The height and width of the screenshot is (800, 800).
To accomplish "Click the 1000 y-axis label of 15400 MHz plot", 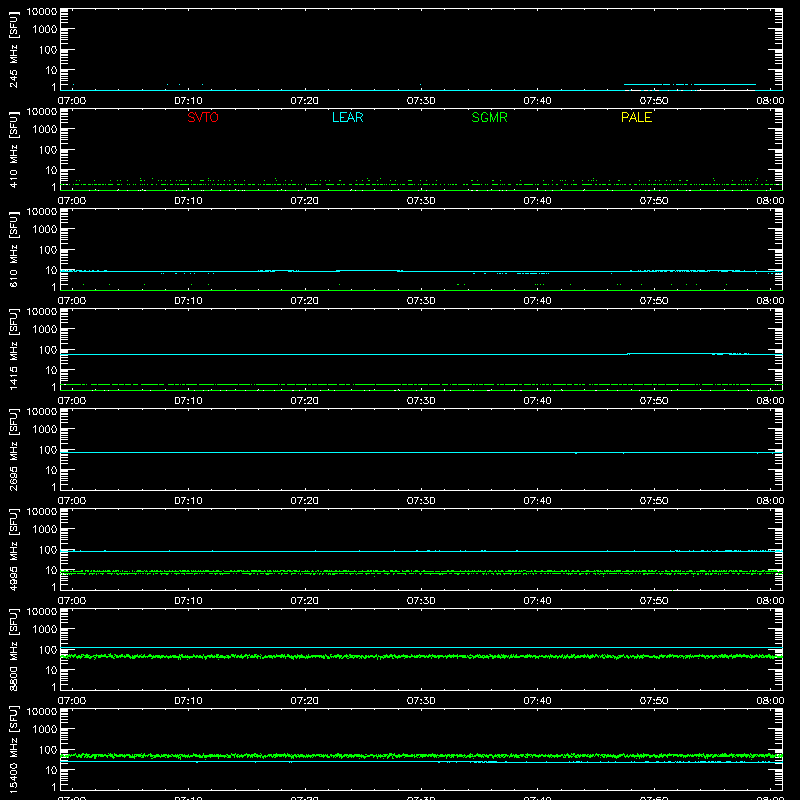I will pos(45,730).
